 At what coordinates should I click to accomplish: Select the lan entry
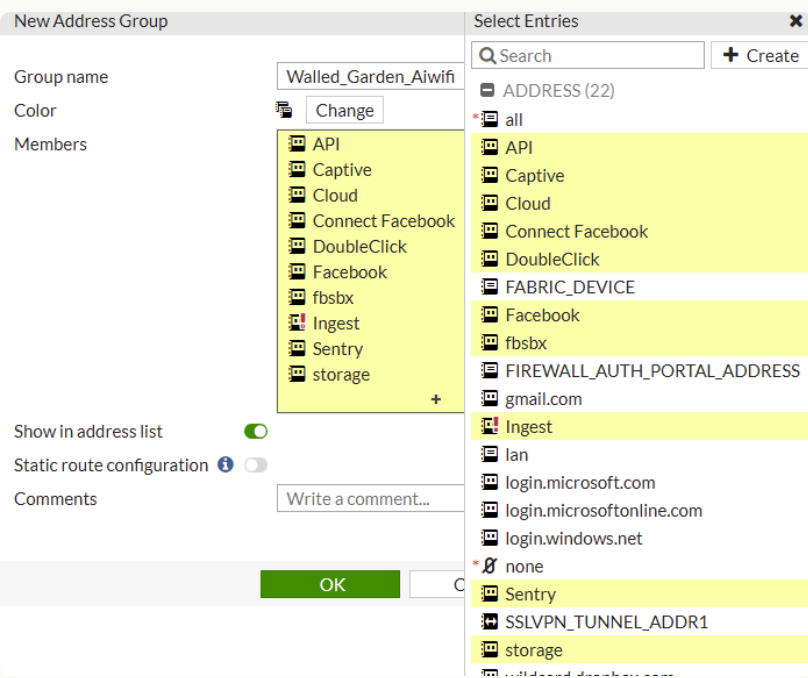coord(639,454)
